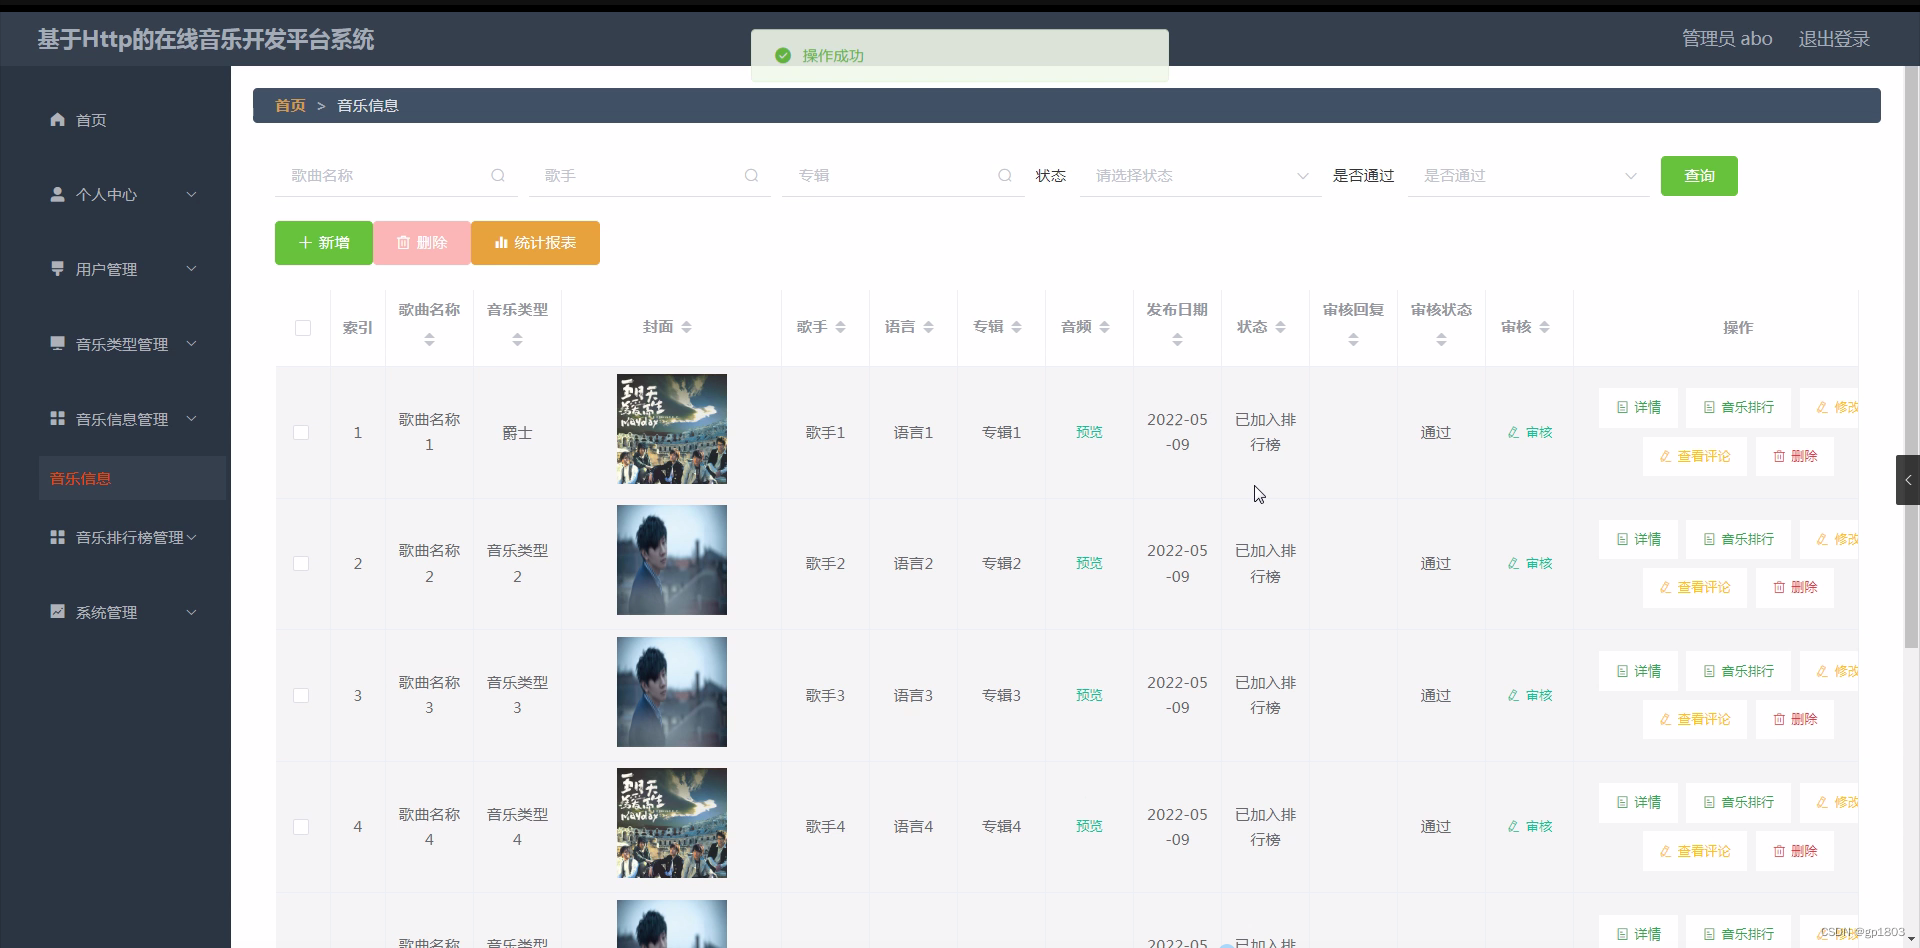Click 首页 breadcrumb link
Screen dimensions: 1920x948
290,105
